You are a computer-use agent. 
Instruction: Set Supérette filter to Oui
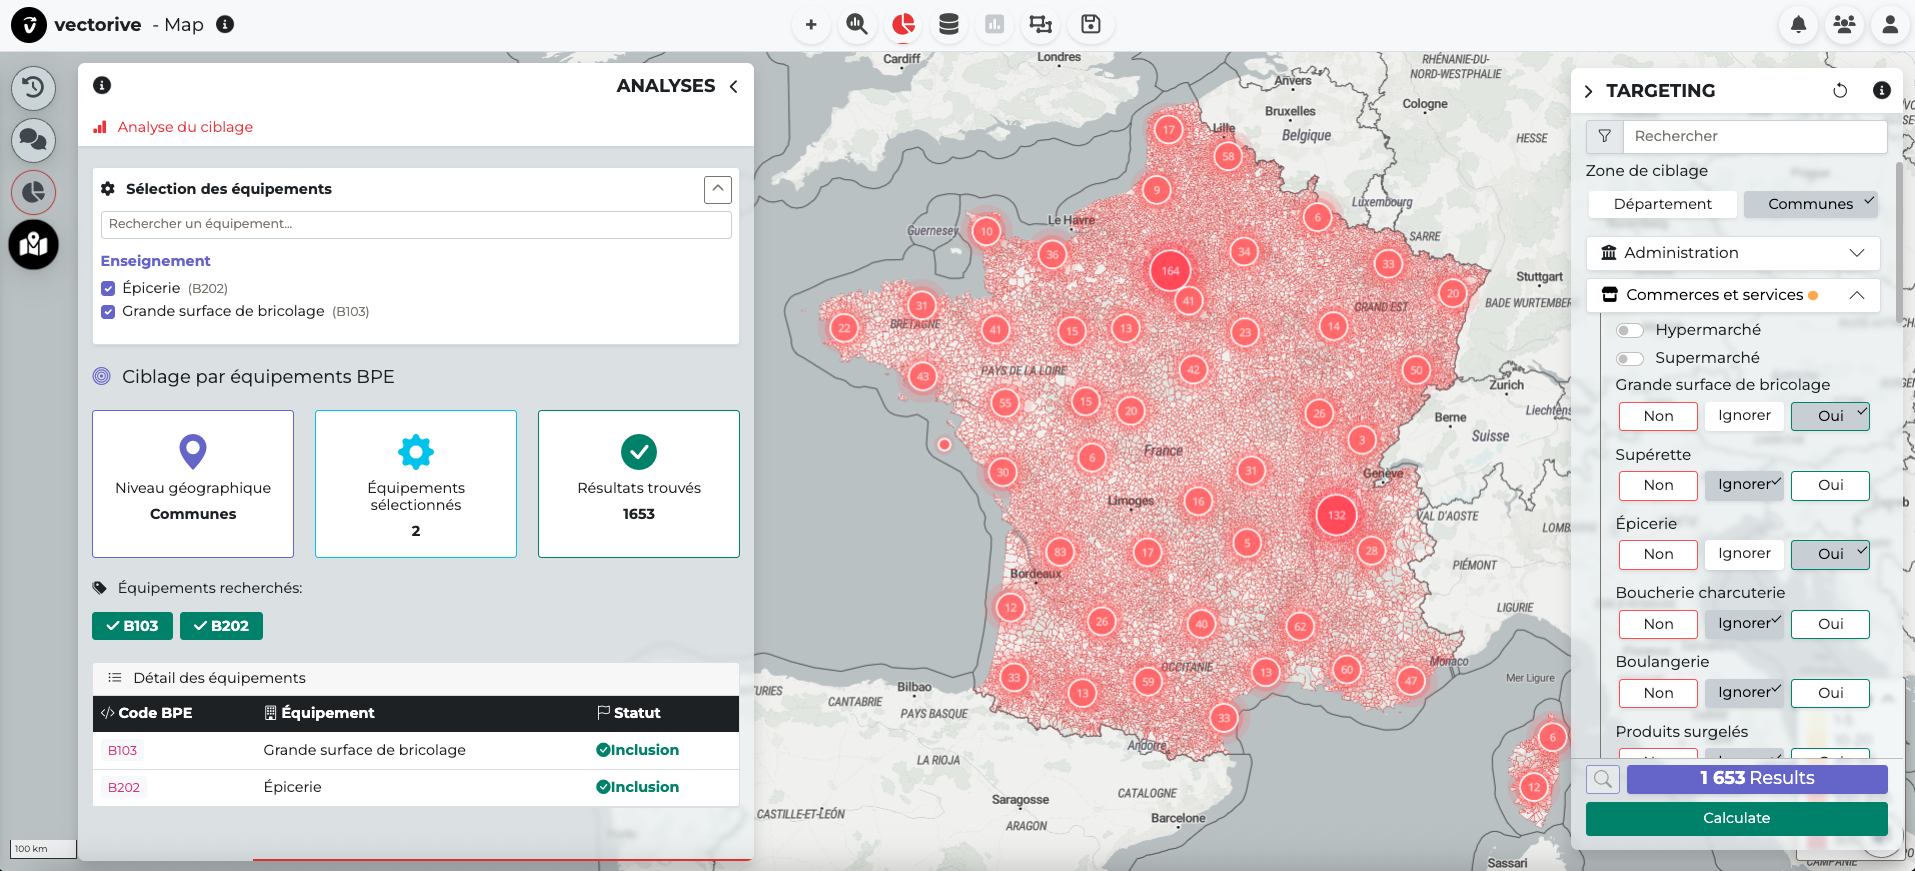pos(1829,486)
